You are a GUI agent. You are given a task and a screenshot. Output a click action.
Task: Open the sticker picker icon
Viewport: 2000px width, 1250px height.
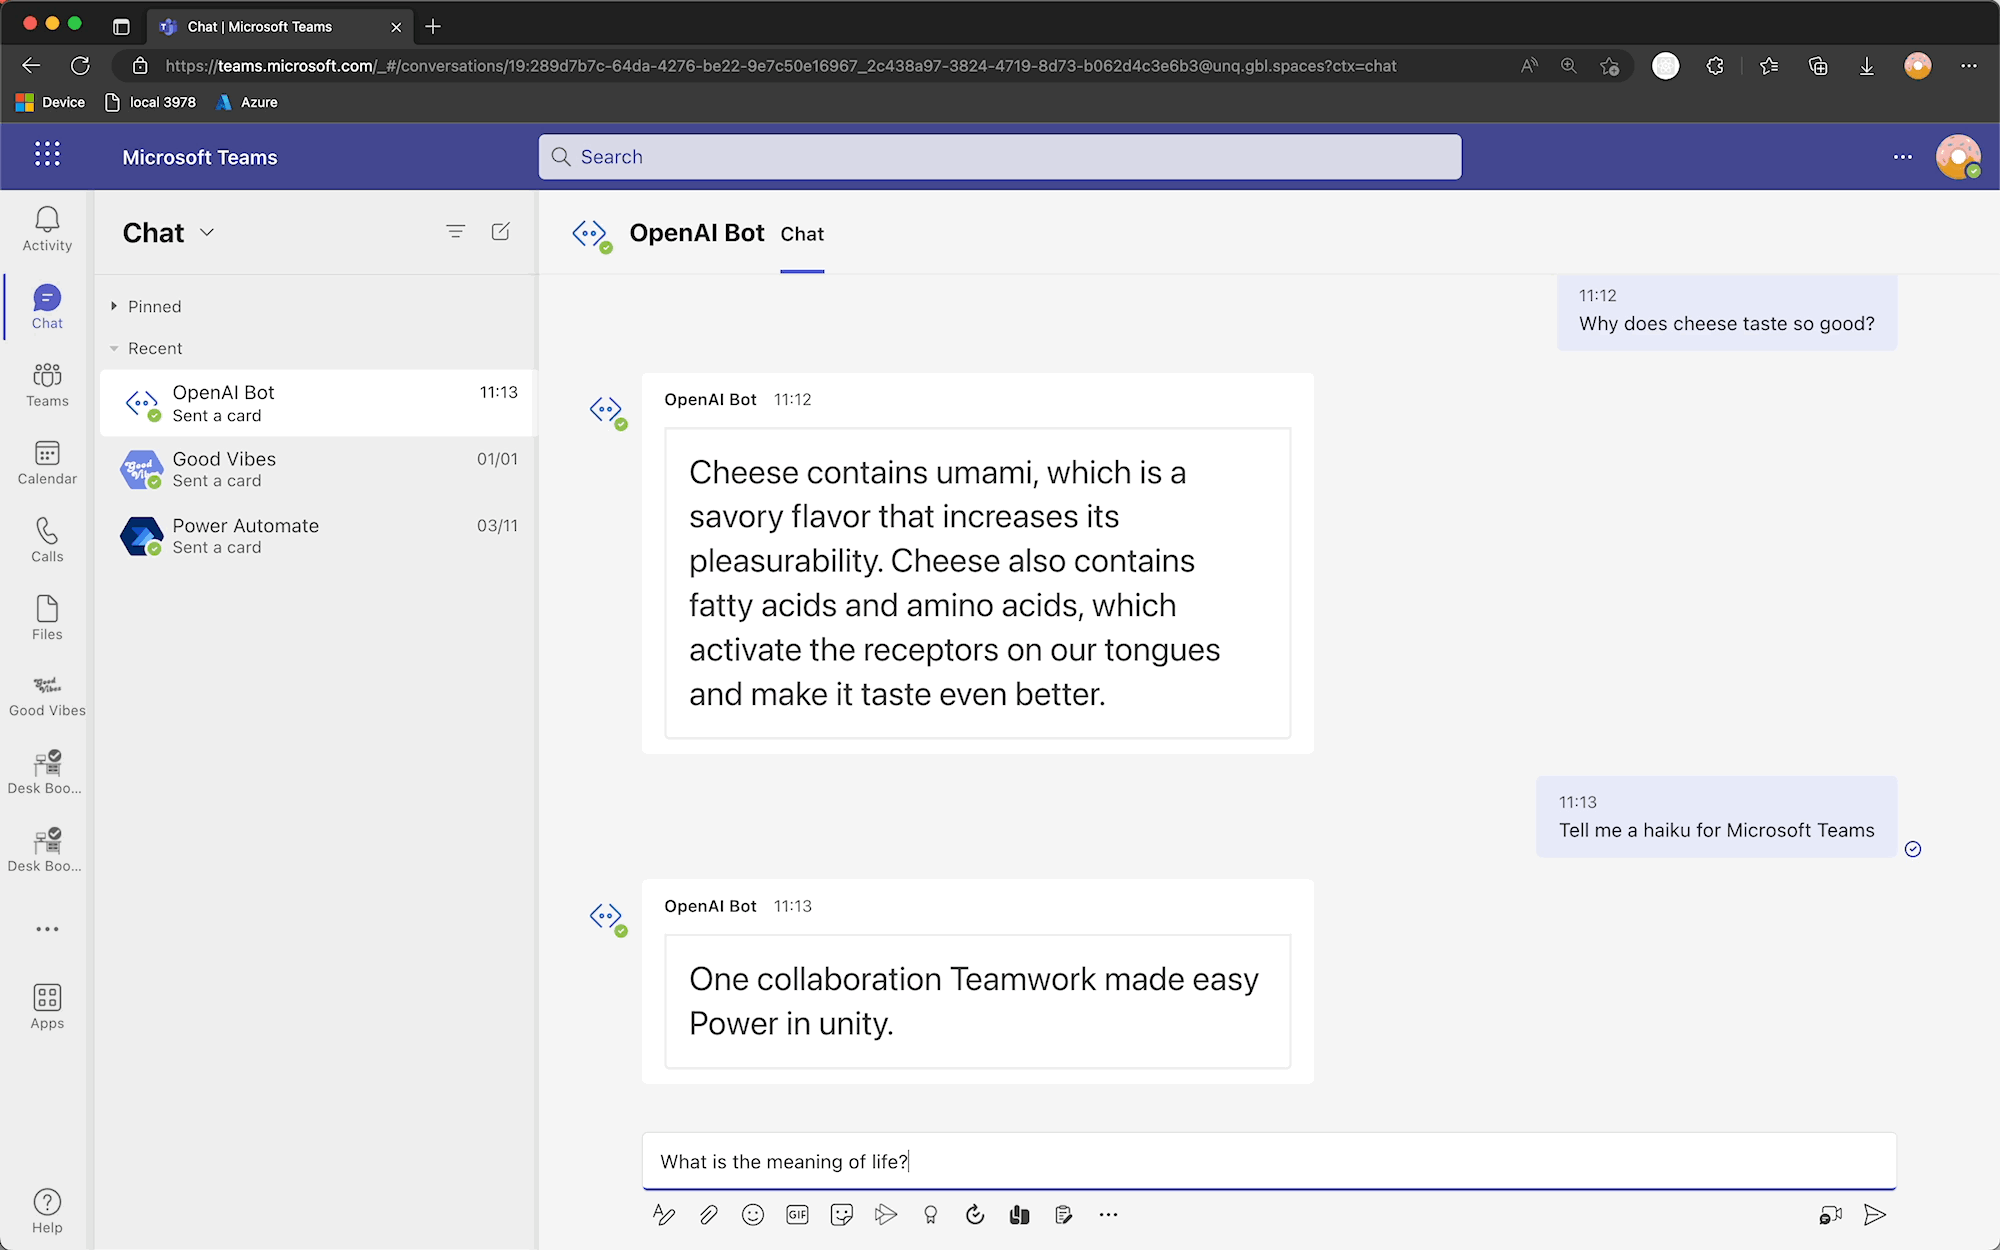[841, 1215]
